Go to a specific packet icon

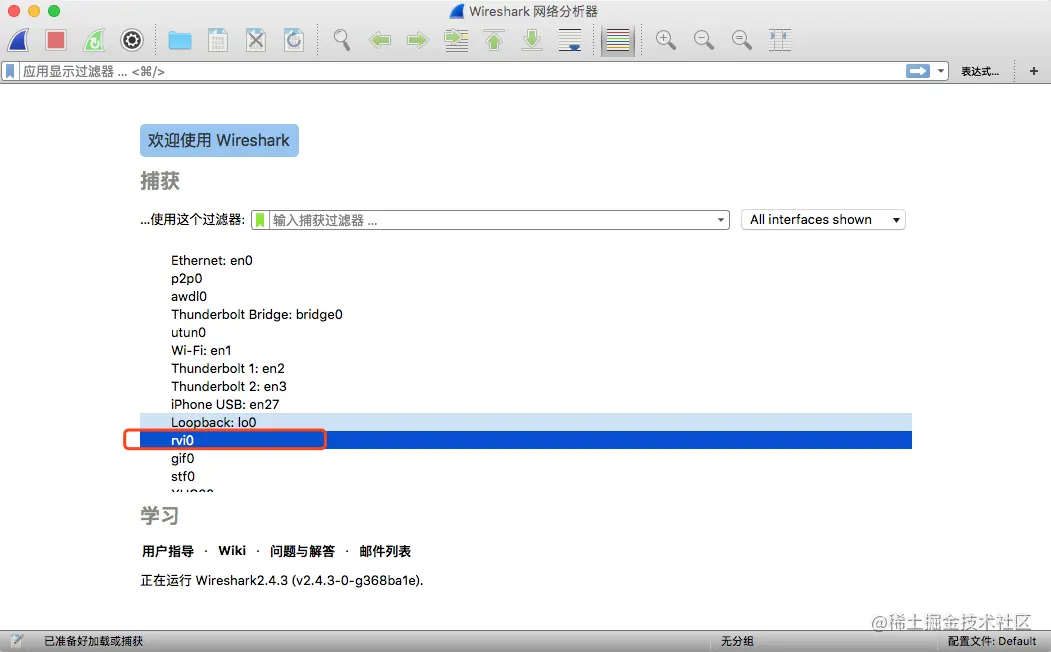click(x=456, y=40)
